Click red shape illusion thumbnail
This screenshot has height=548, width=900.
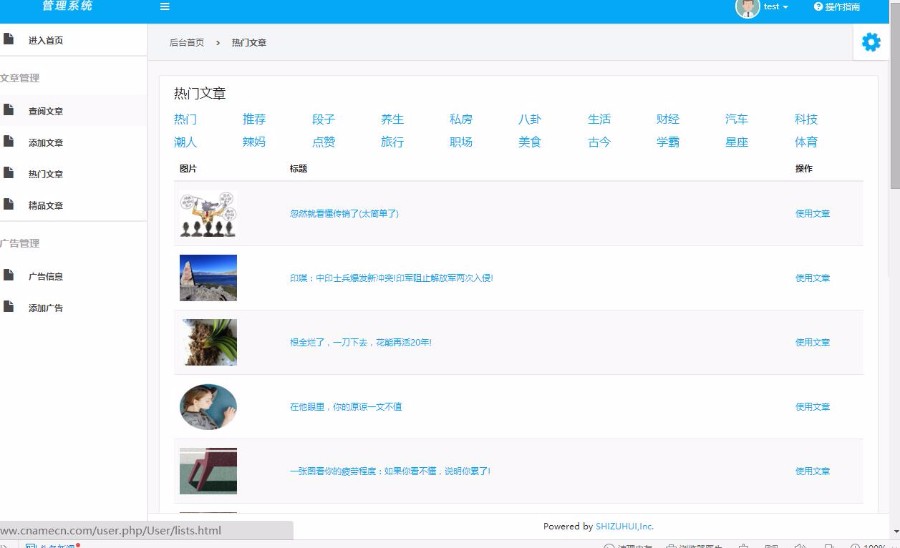(208, 471)
